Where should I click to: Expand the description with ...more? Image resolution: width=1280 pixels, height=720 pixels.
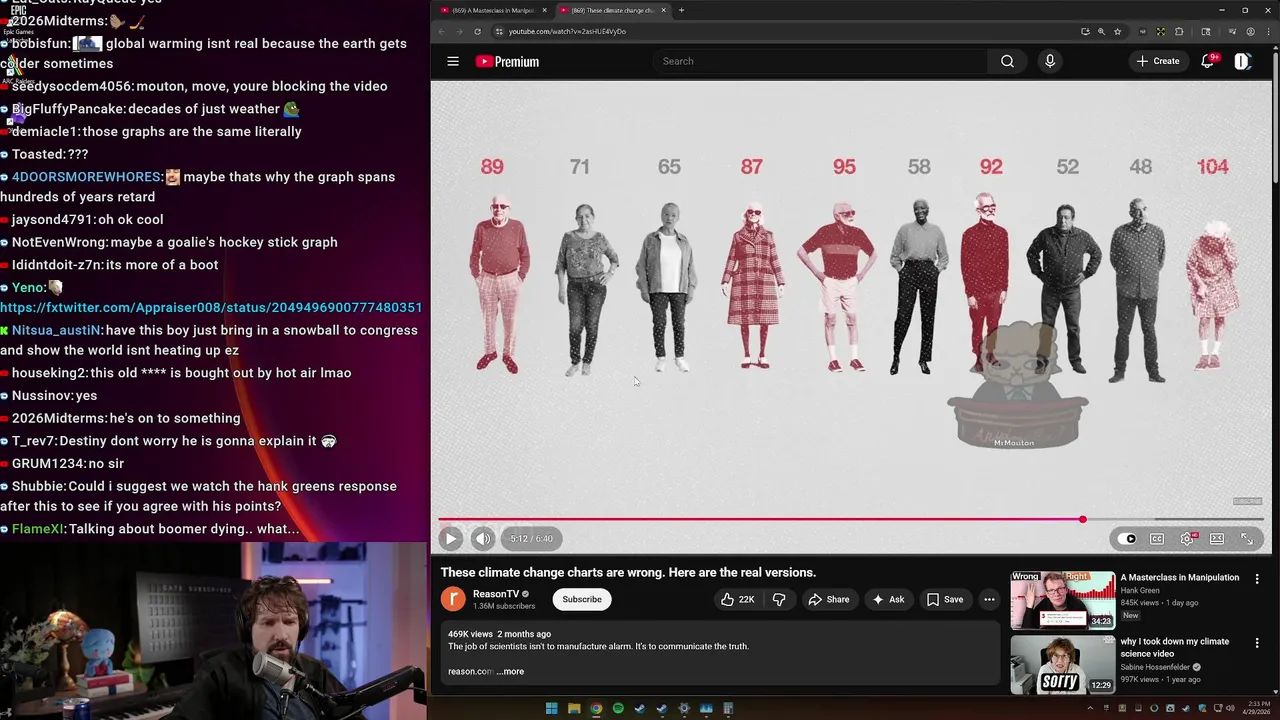pyautogui.click(x=510, y=671)
